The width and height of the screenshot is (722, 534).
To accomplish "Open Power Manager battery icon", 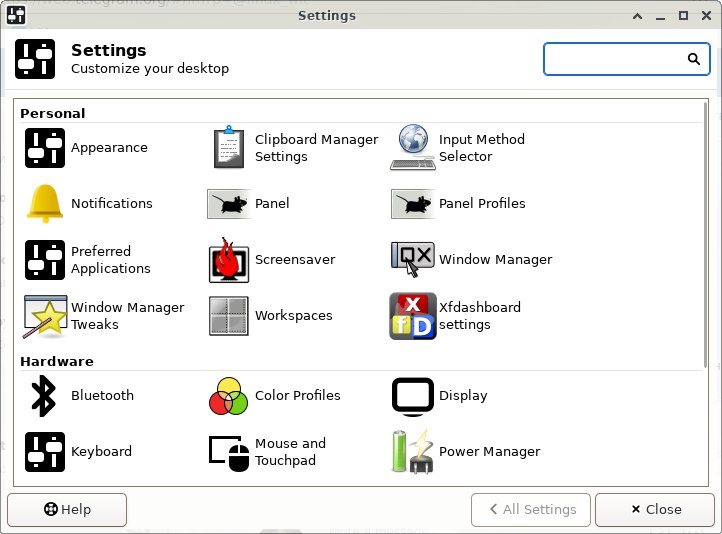I will coord(413,452).
